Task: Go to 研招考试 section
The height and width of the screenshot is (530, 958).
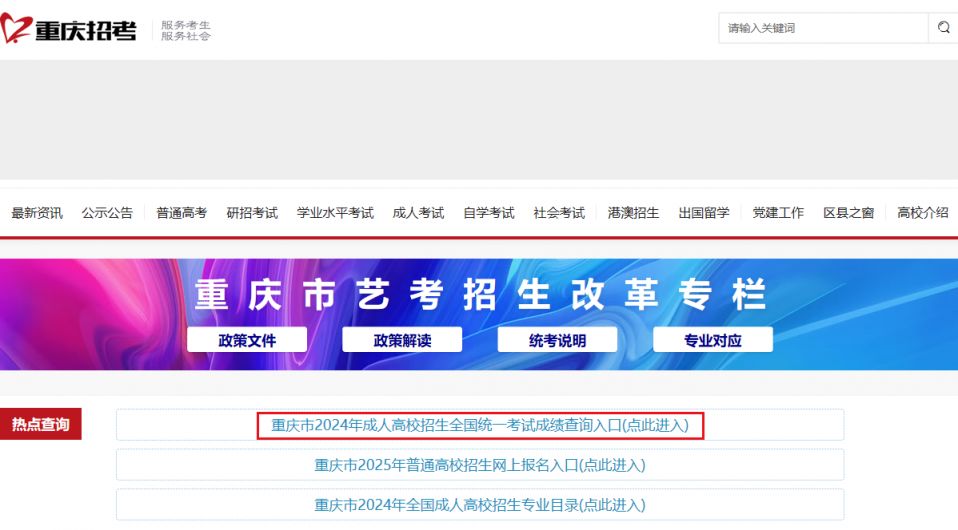Action: point(252,213)
